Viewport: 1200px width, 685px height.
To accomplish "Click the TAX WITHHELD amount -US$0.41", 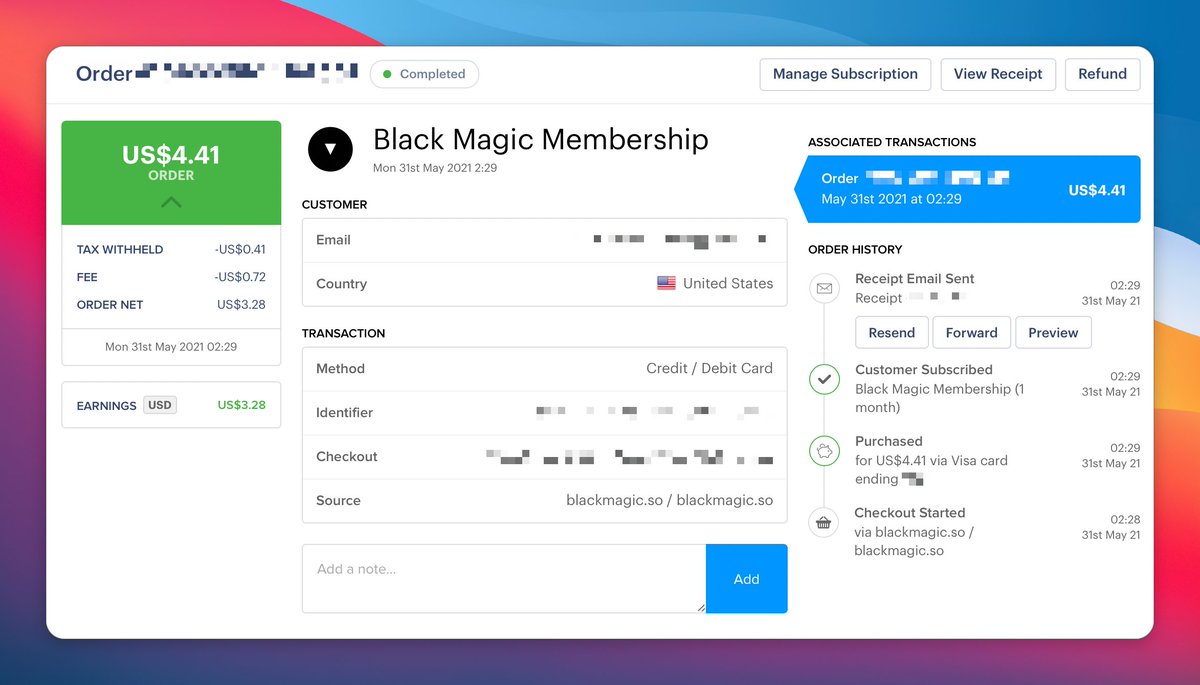I will pos(240,249).
